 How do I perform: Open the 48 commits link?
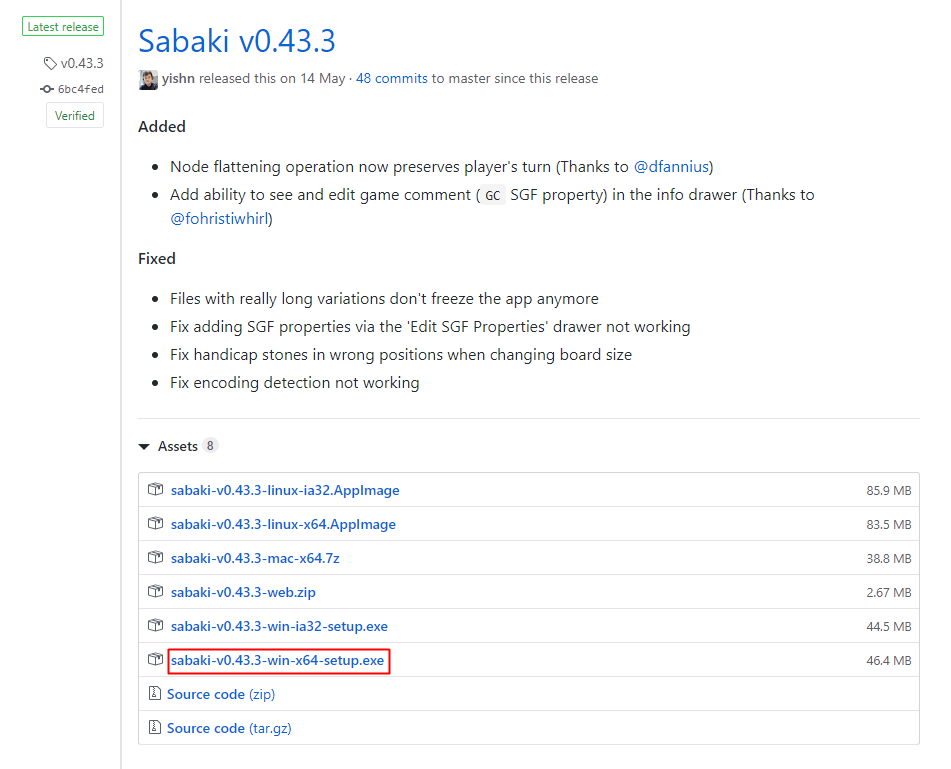[391, 78]
